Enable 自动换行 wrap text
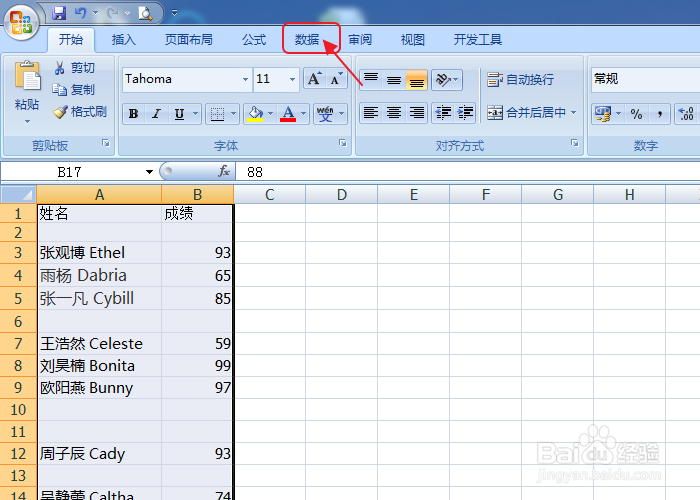This screenshot has height=500, width=700. point(521,80)
